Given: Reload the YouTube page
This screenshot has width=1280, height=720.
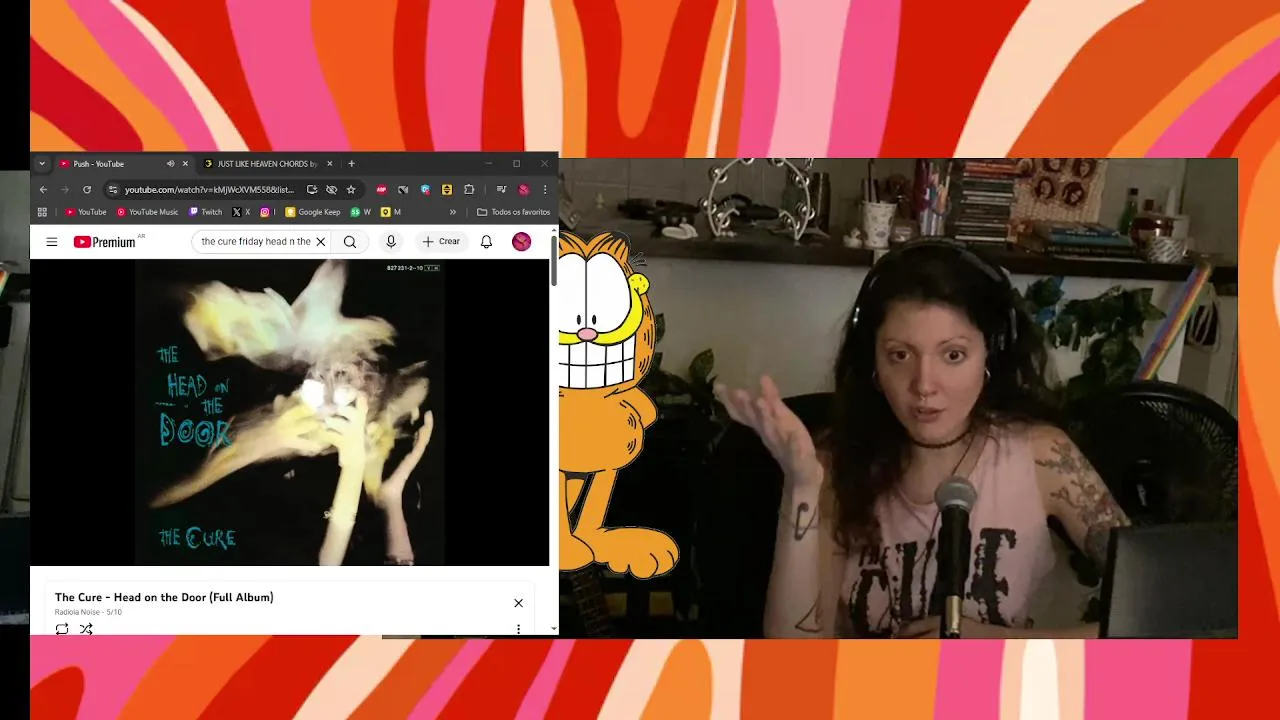Looking at the screenshot, I should (x=87, y=190).
